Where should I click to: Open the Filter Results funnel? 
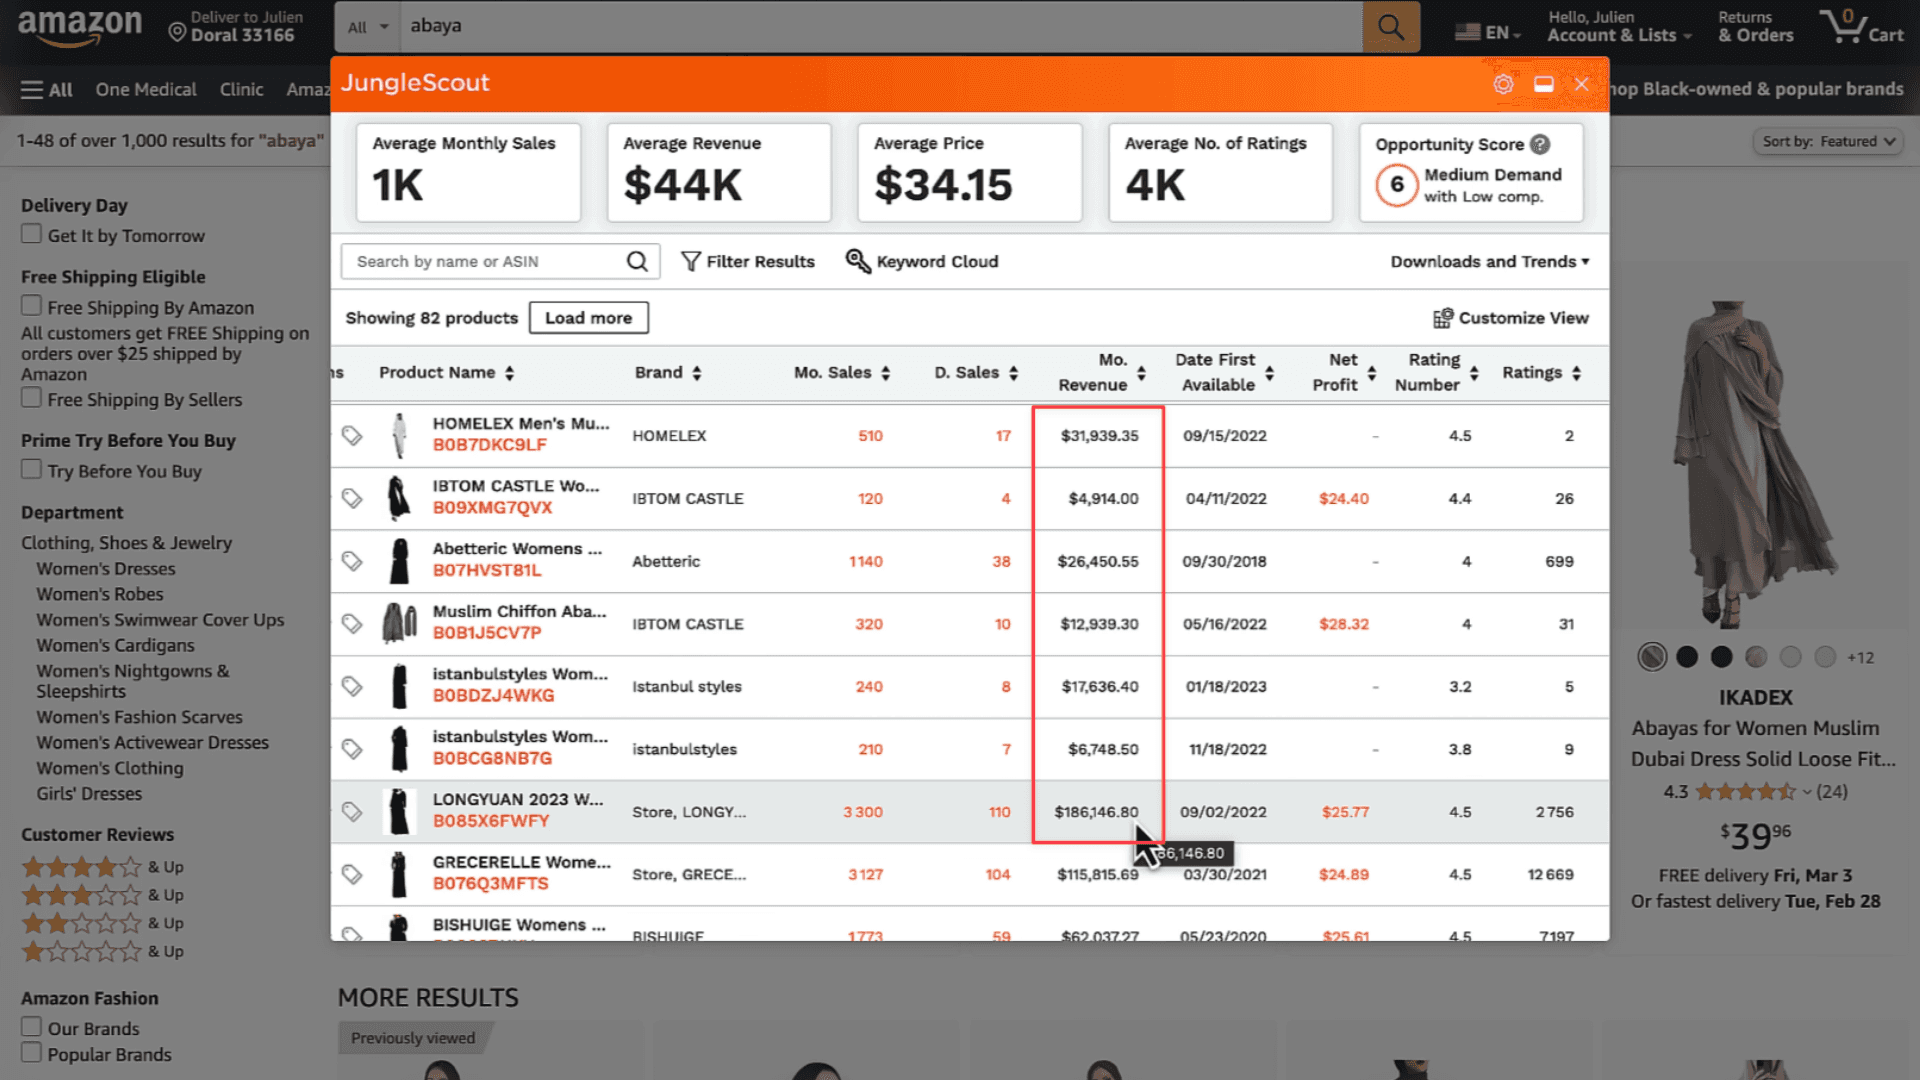(748, 261)
